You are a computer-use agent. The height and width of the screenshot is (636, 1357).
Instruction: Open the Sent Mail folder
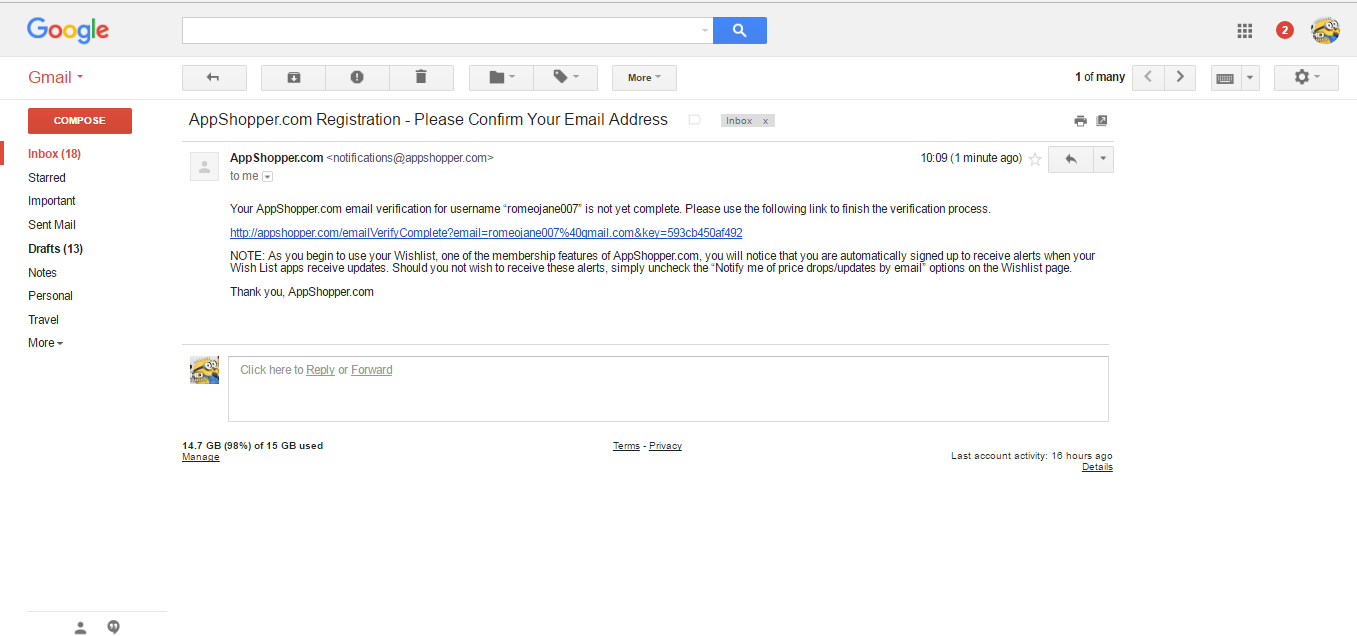point(52,225)
